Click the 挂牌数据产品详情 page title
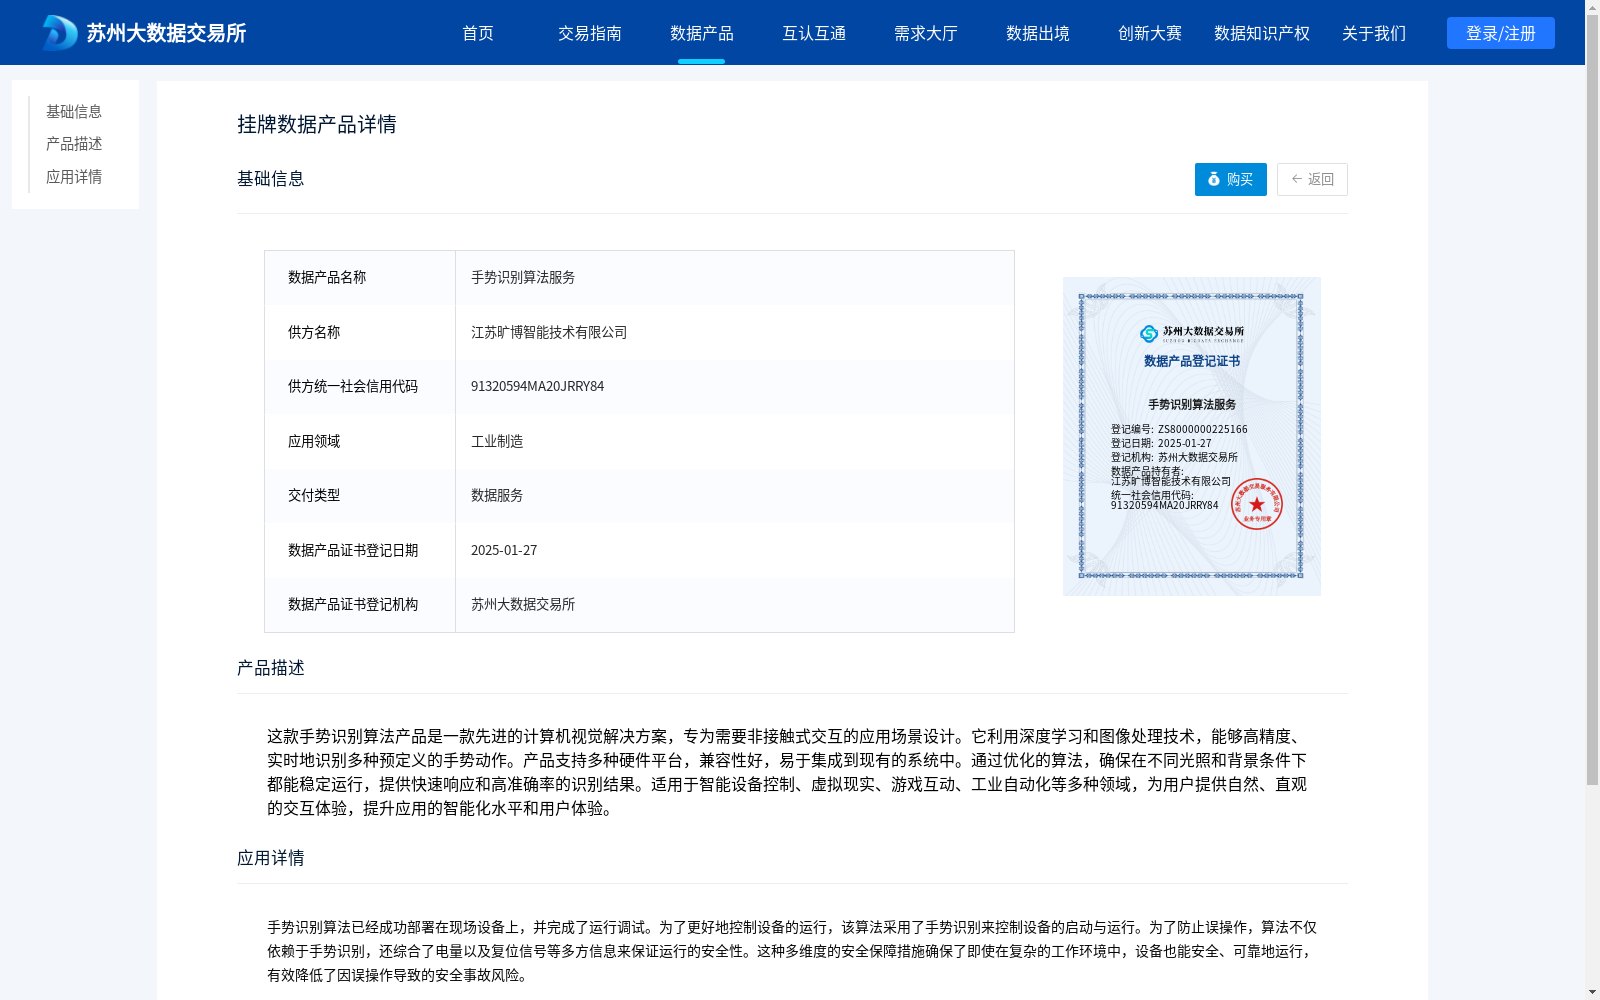The width and height of the screenshot is (1600, 1000). pyautogui.click(x=317, y=124)
